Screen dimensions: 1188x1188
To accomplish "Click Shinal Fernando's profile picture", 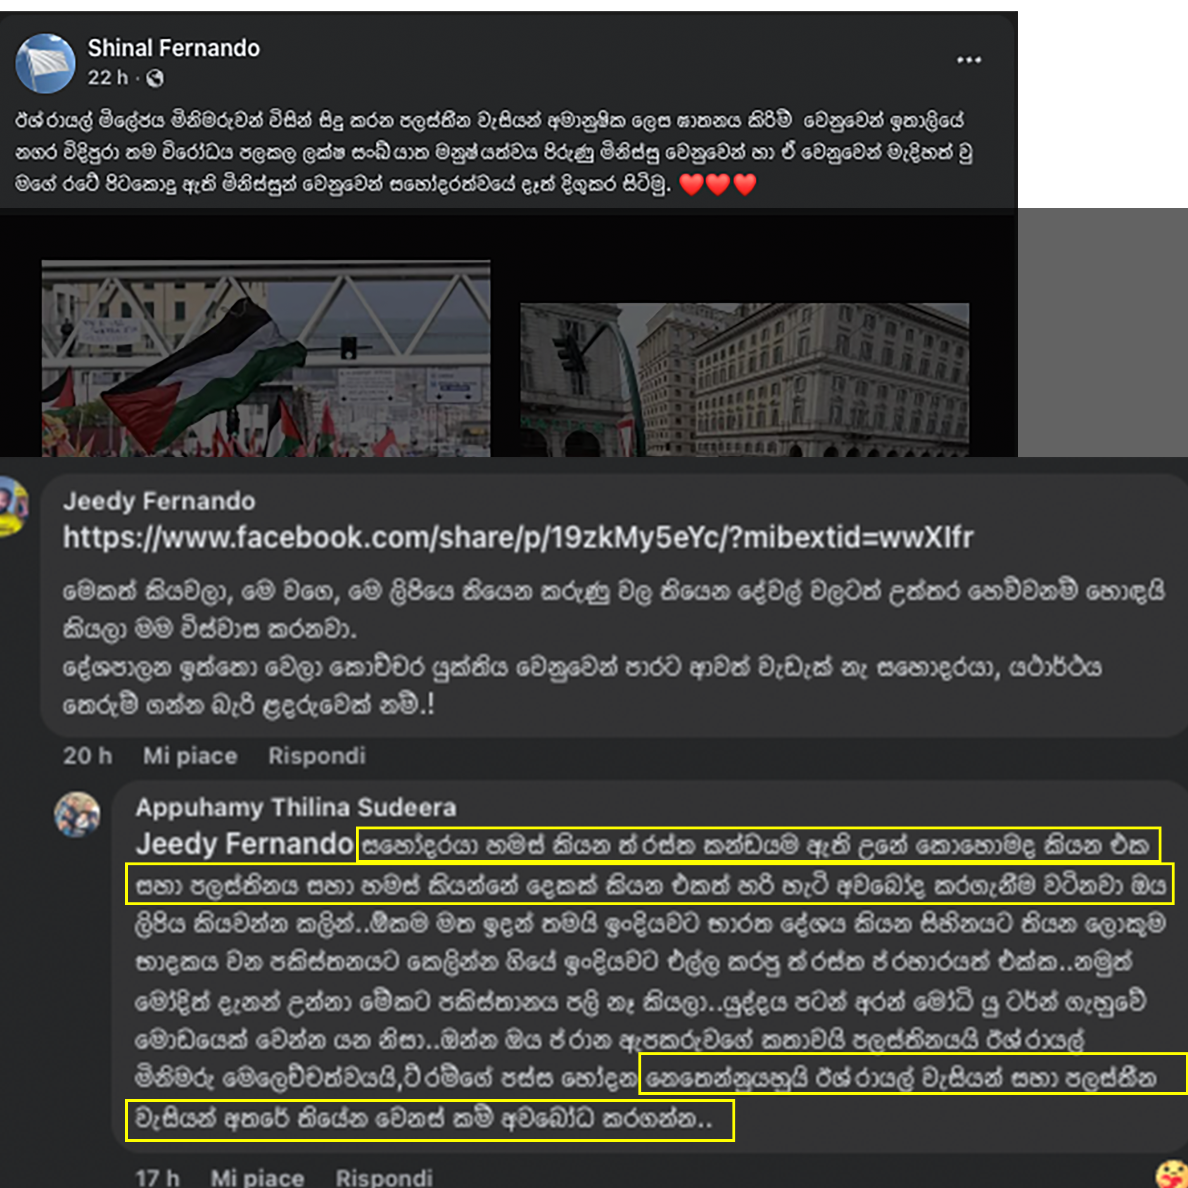I will pyautogui.click(x=45, y=63).
